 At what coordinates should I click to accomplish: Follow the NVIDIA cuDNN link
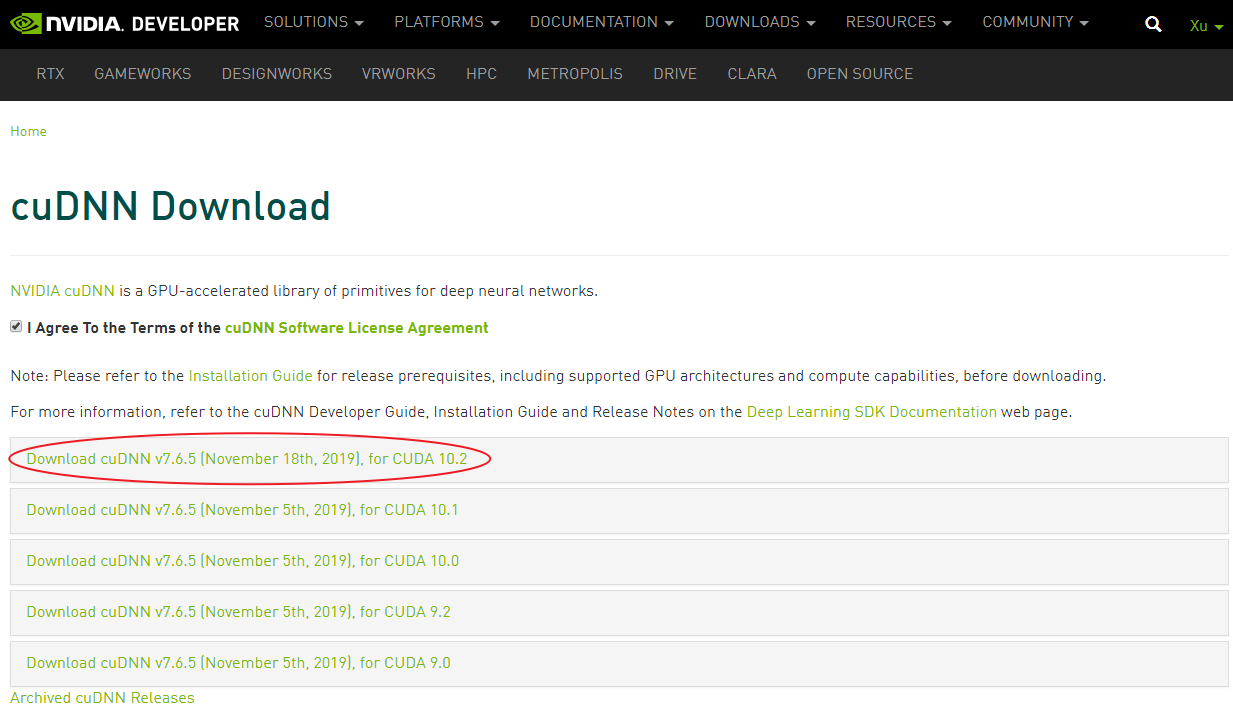(62, 291)
